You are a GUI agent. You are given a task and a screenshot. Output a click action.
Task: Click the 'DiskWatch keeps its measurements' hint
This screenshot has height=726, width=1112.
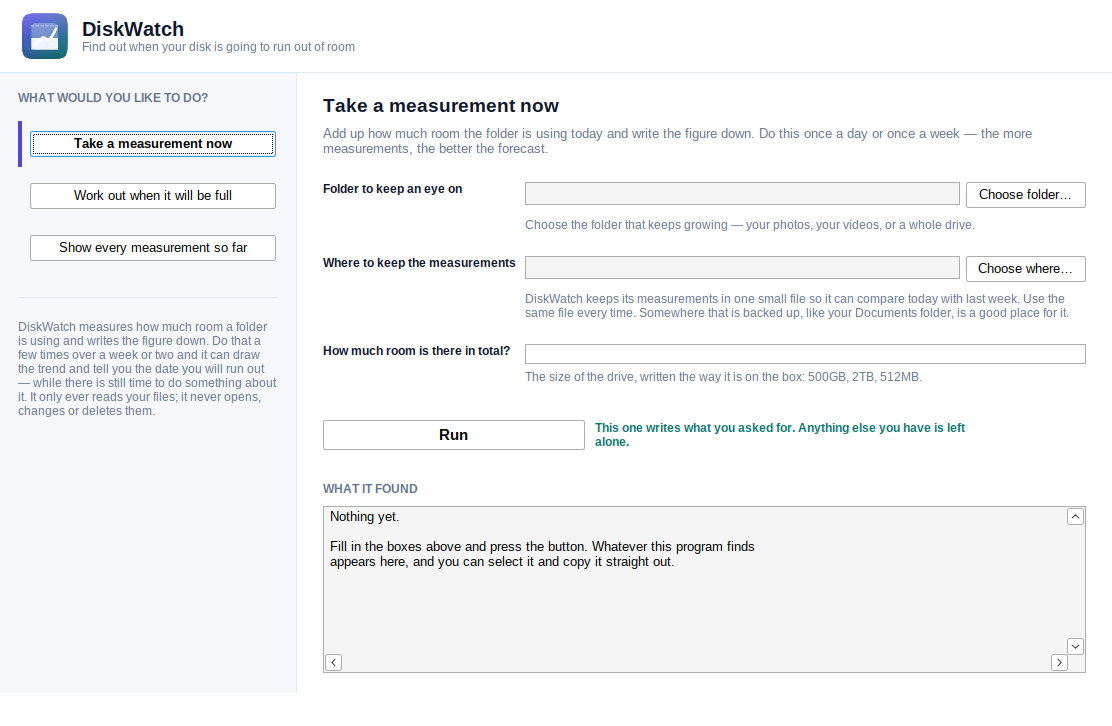pyautogui.click(x=796, y=306)
